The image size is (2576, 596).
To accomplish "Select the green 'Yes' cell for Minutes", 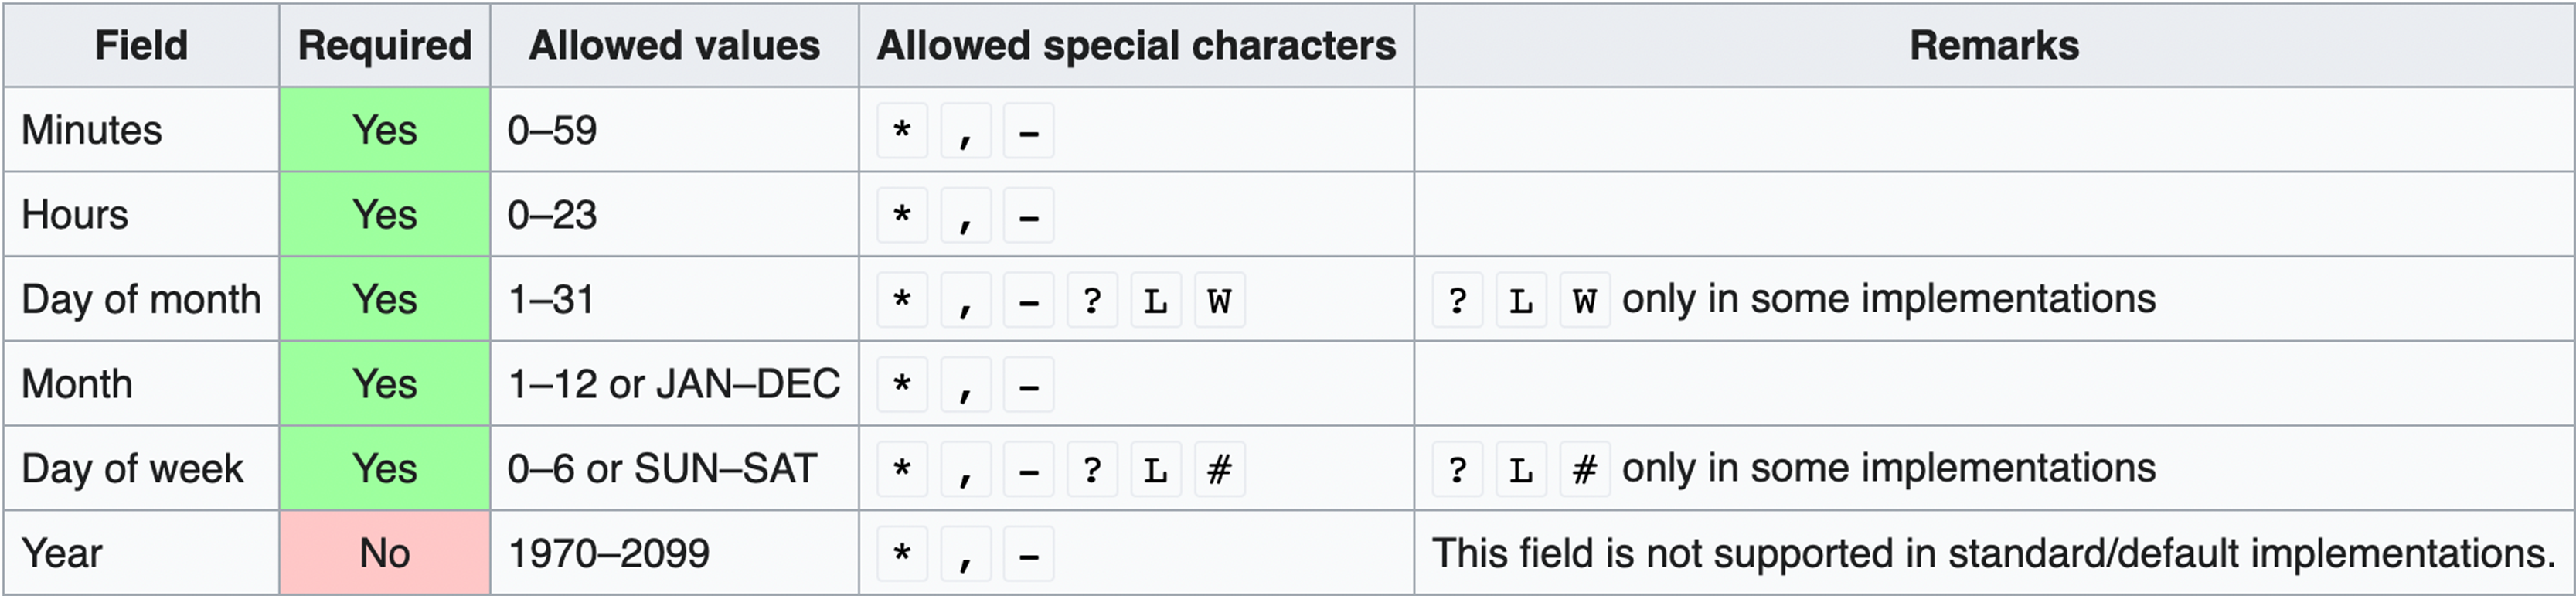I will tap(385, 130).
